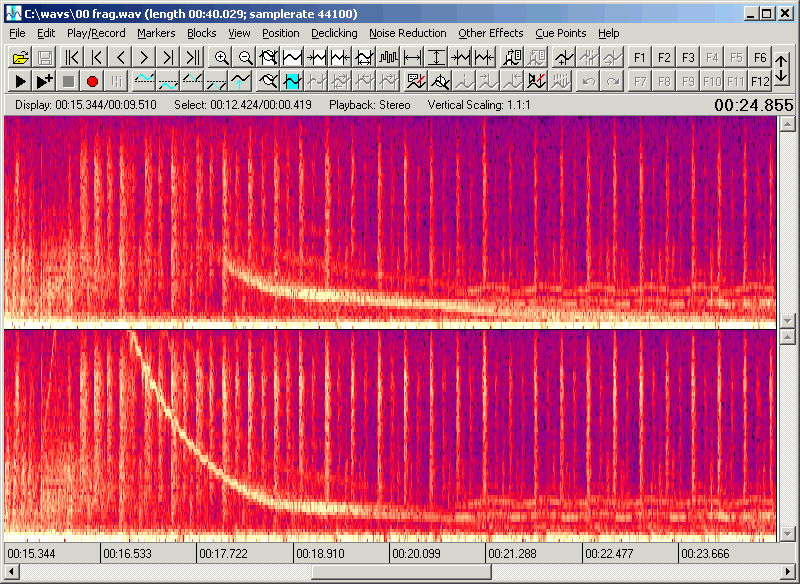Open the Noise Reduction menu
Screen dimensions: 800x584
pos(407,33)
